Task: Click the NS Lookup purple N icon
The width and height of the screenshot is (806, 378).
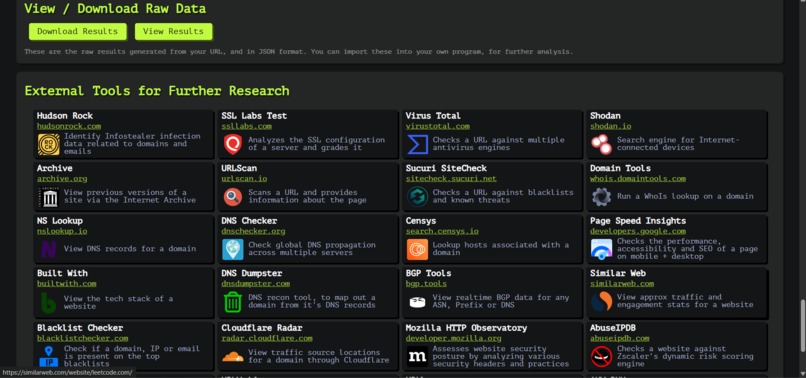Action: click(48, 249)
